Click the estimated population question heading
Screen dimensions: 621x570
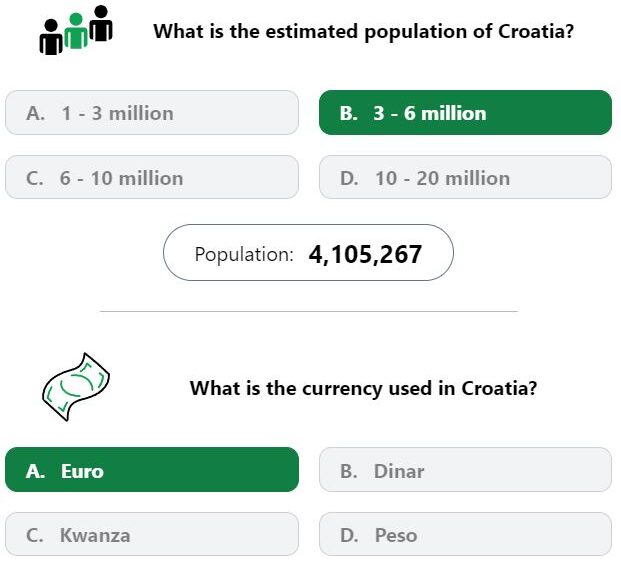point(364,32)
